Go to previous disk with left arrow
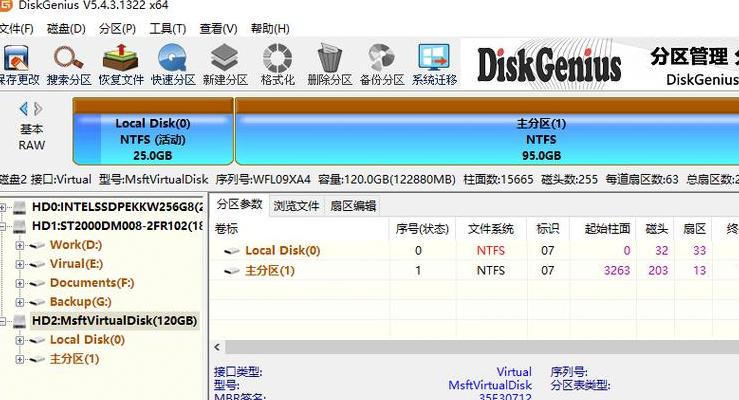Screen dimensions: 739x400 pos(24,109)
